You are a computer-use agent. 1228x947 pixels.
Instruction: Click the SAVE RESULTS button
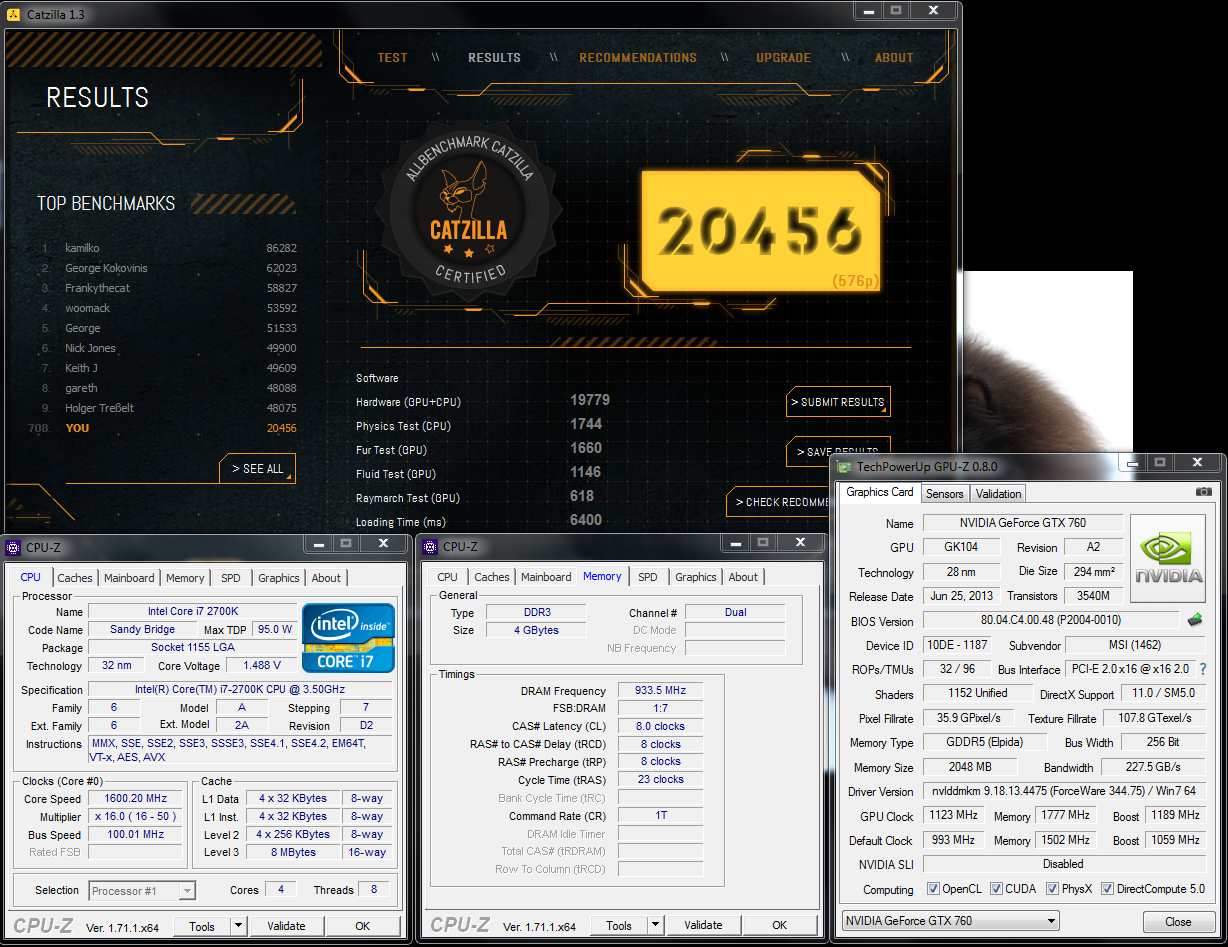pyautogui.click(x=838, y=452)
